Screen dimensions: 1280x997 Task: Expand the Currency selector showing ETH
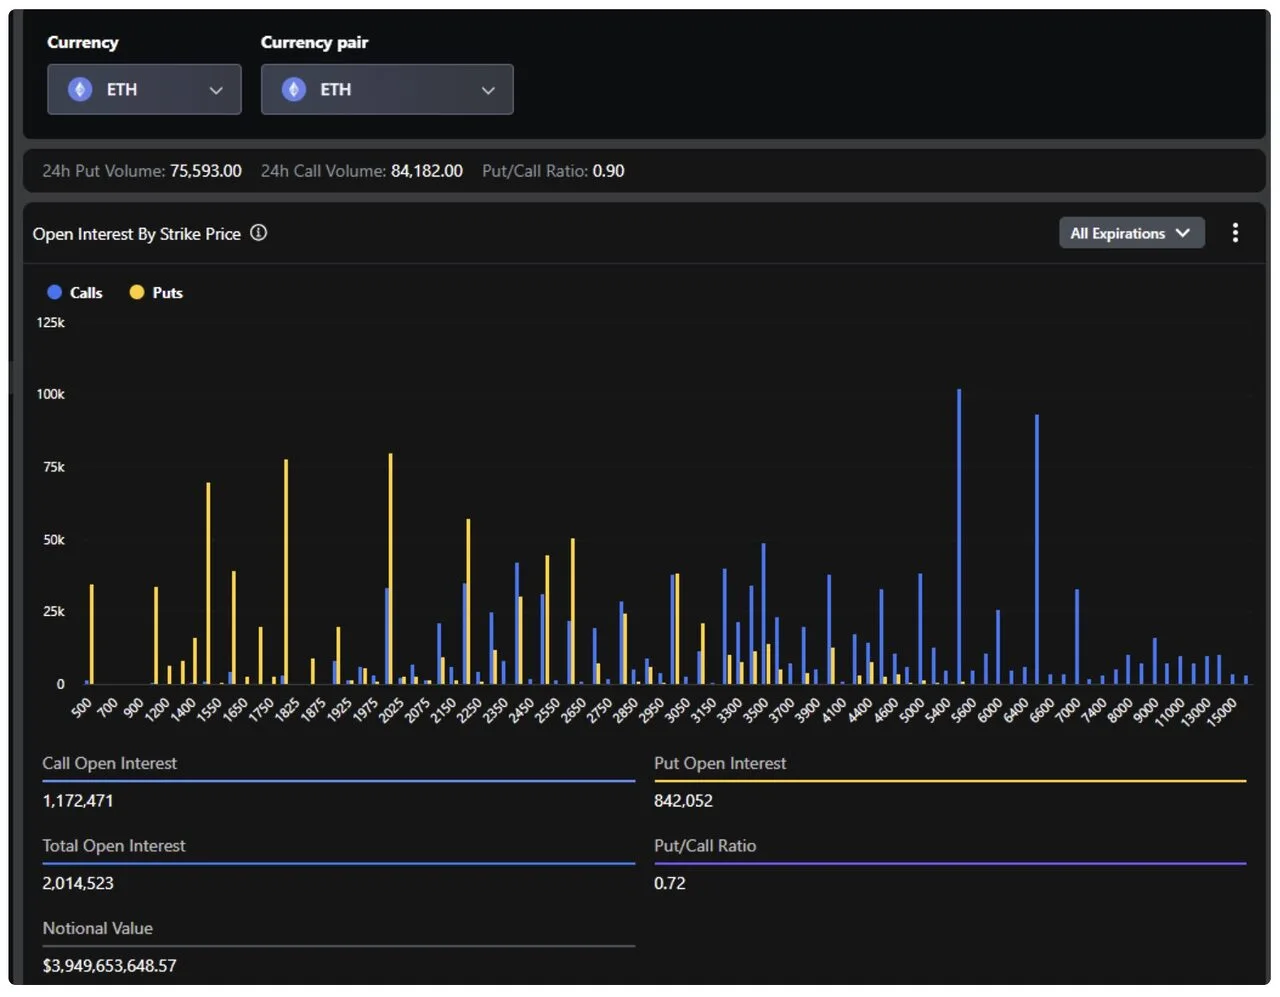click(143, 89)
